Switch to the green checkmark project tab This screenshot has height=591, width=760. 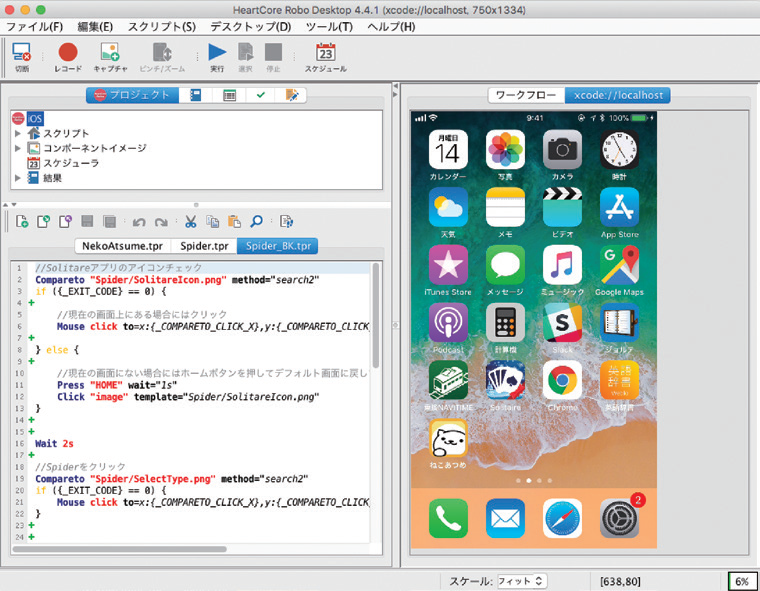pos(261,95)
